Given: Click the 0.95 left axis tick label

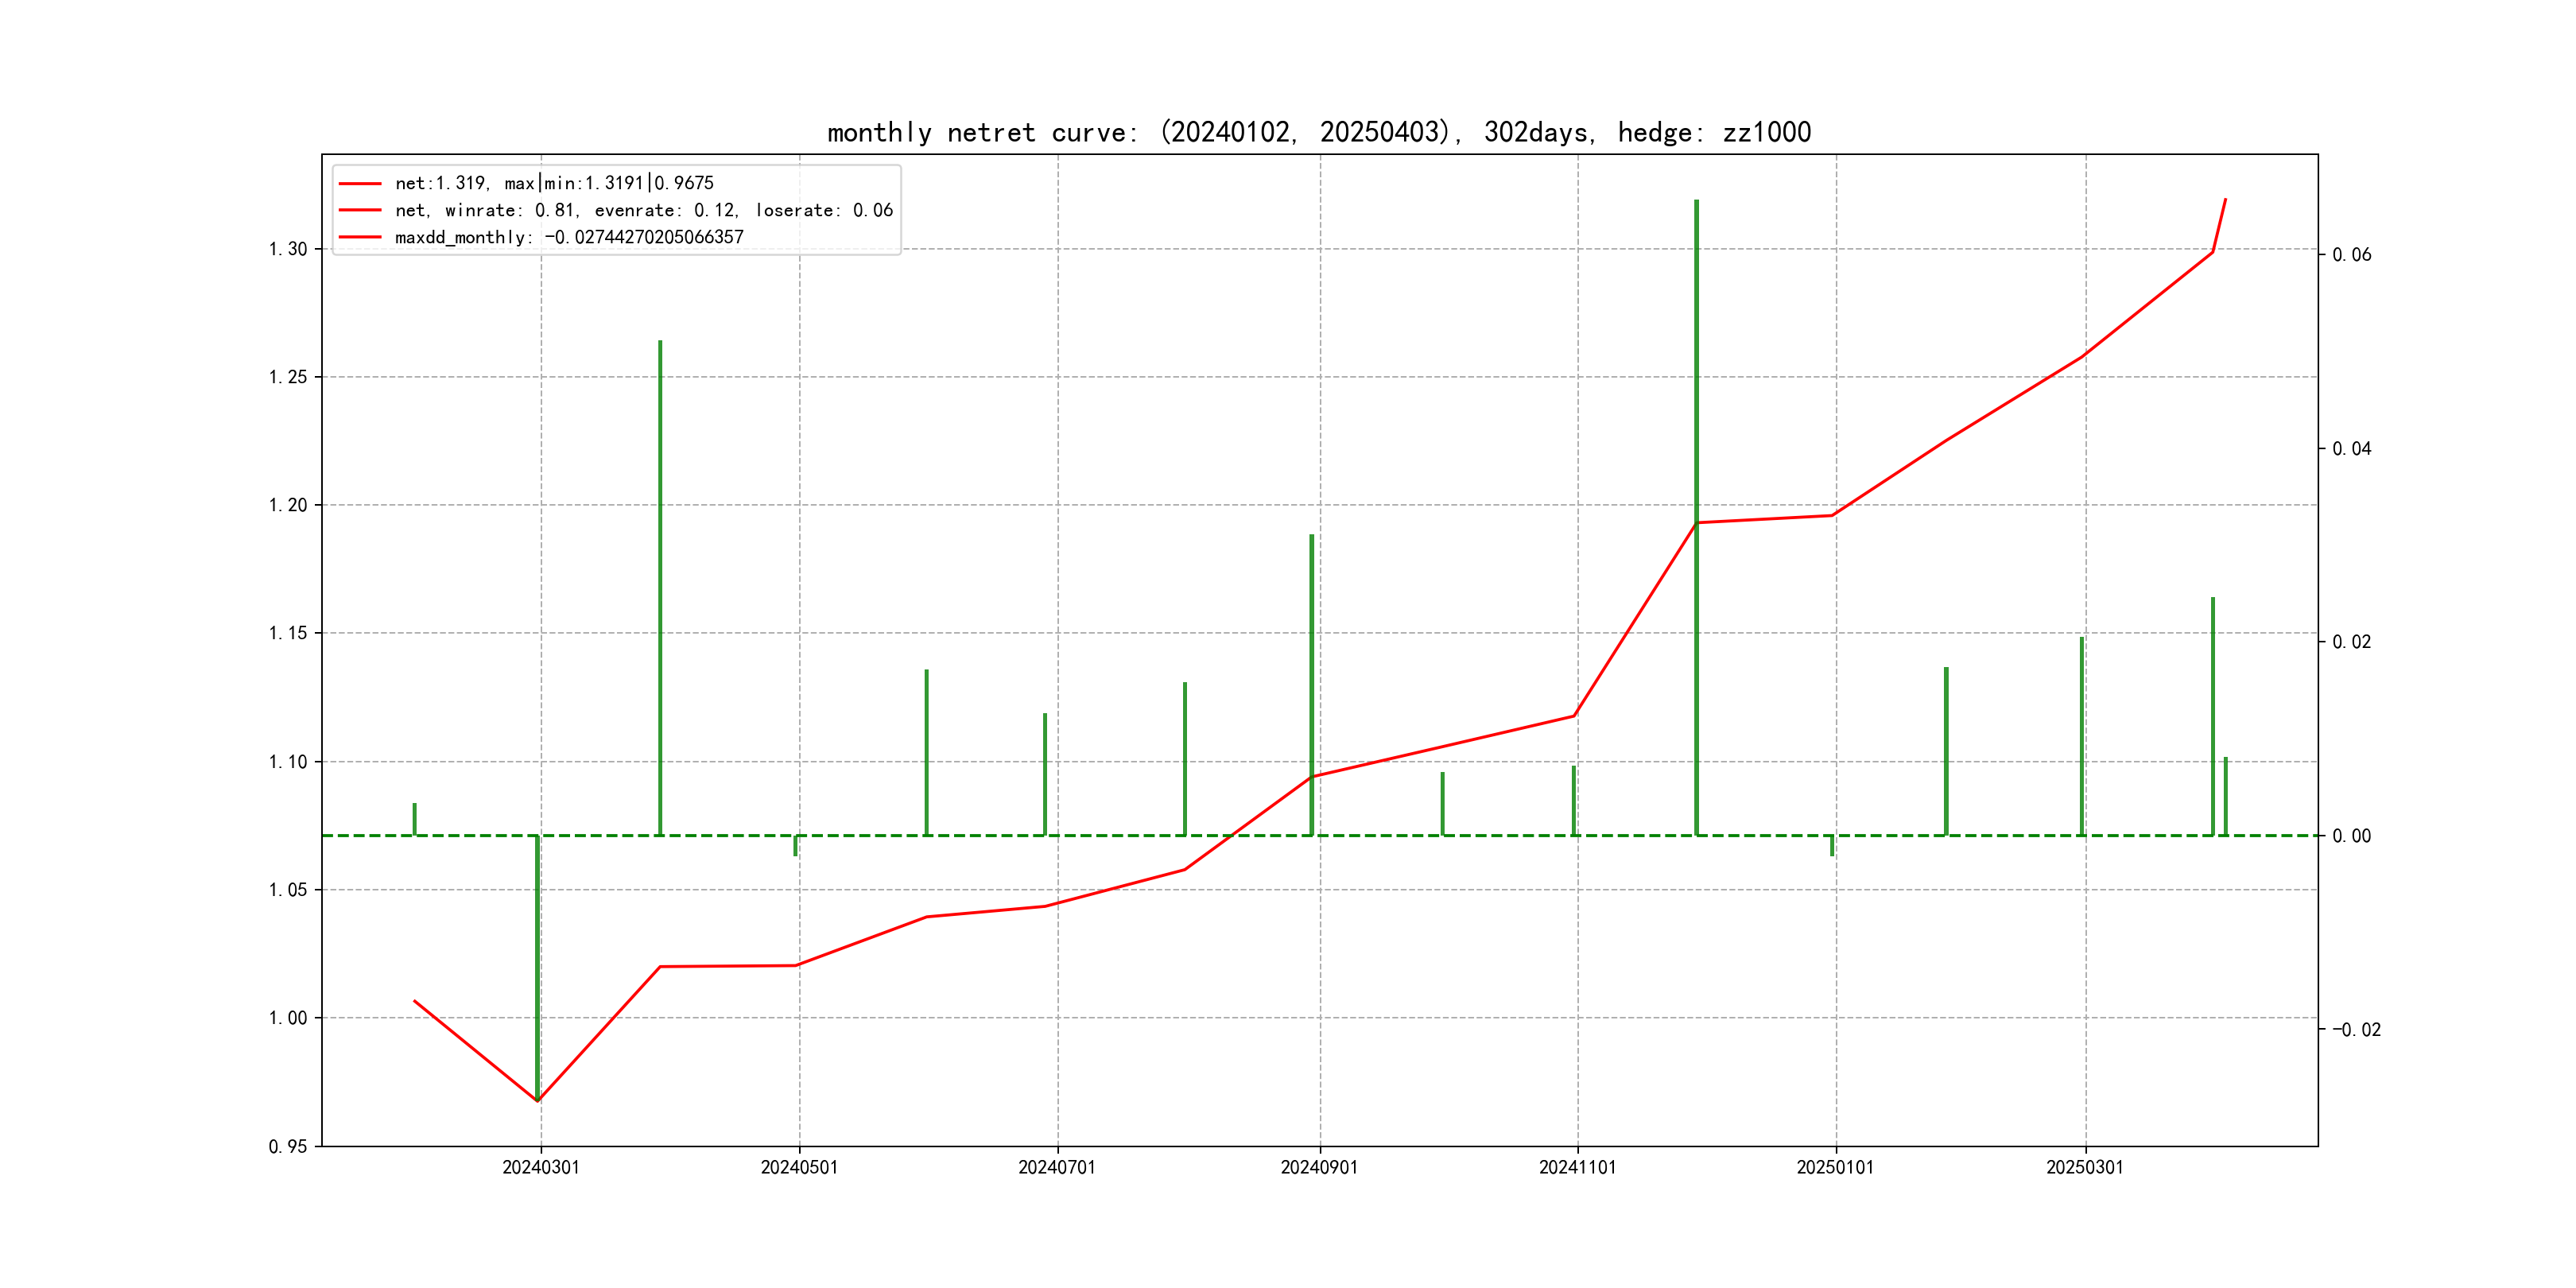Looking at the screenshot, I should coord(288,1146).
